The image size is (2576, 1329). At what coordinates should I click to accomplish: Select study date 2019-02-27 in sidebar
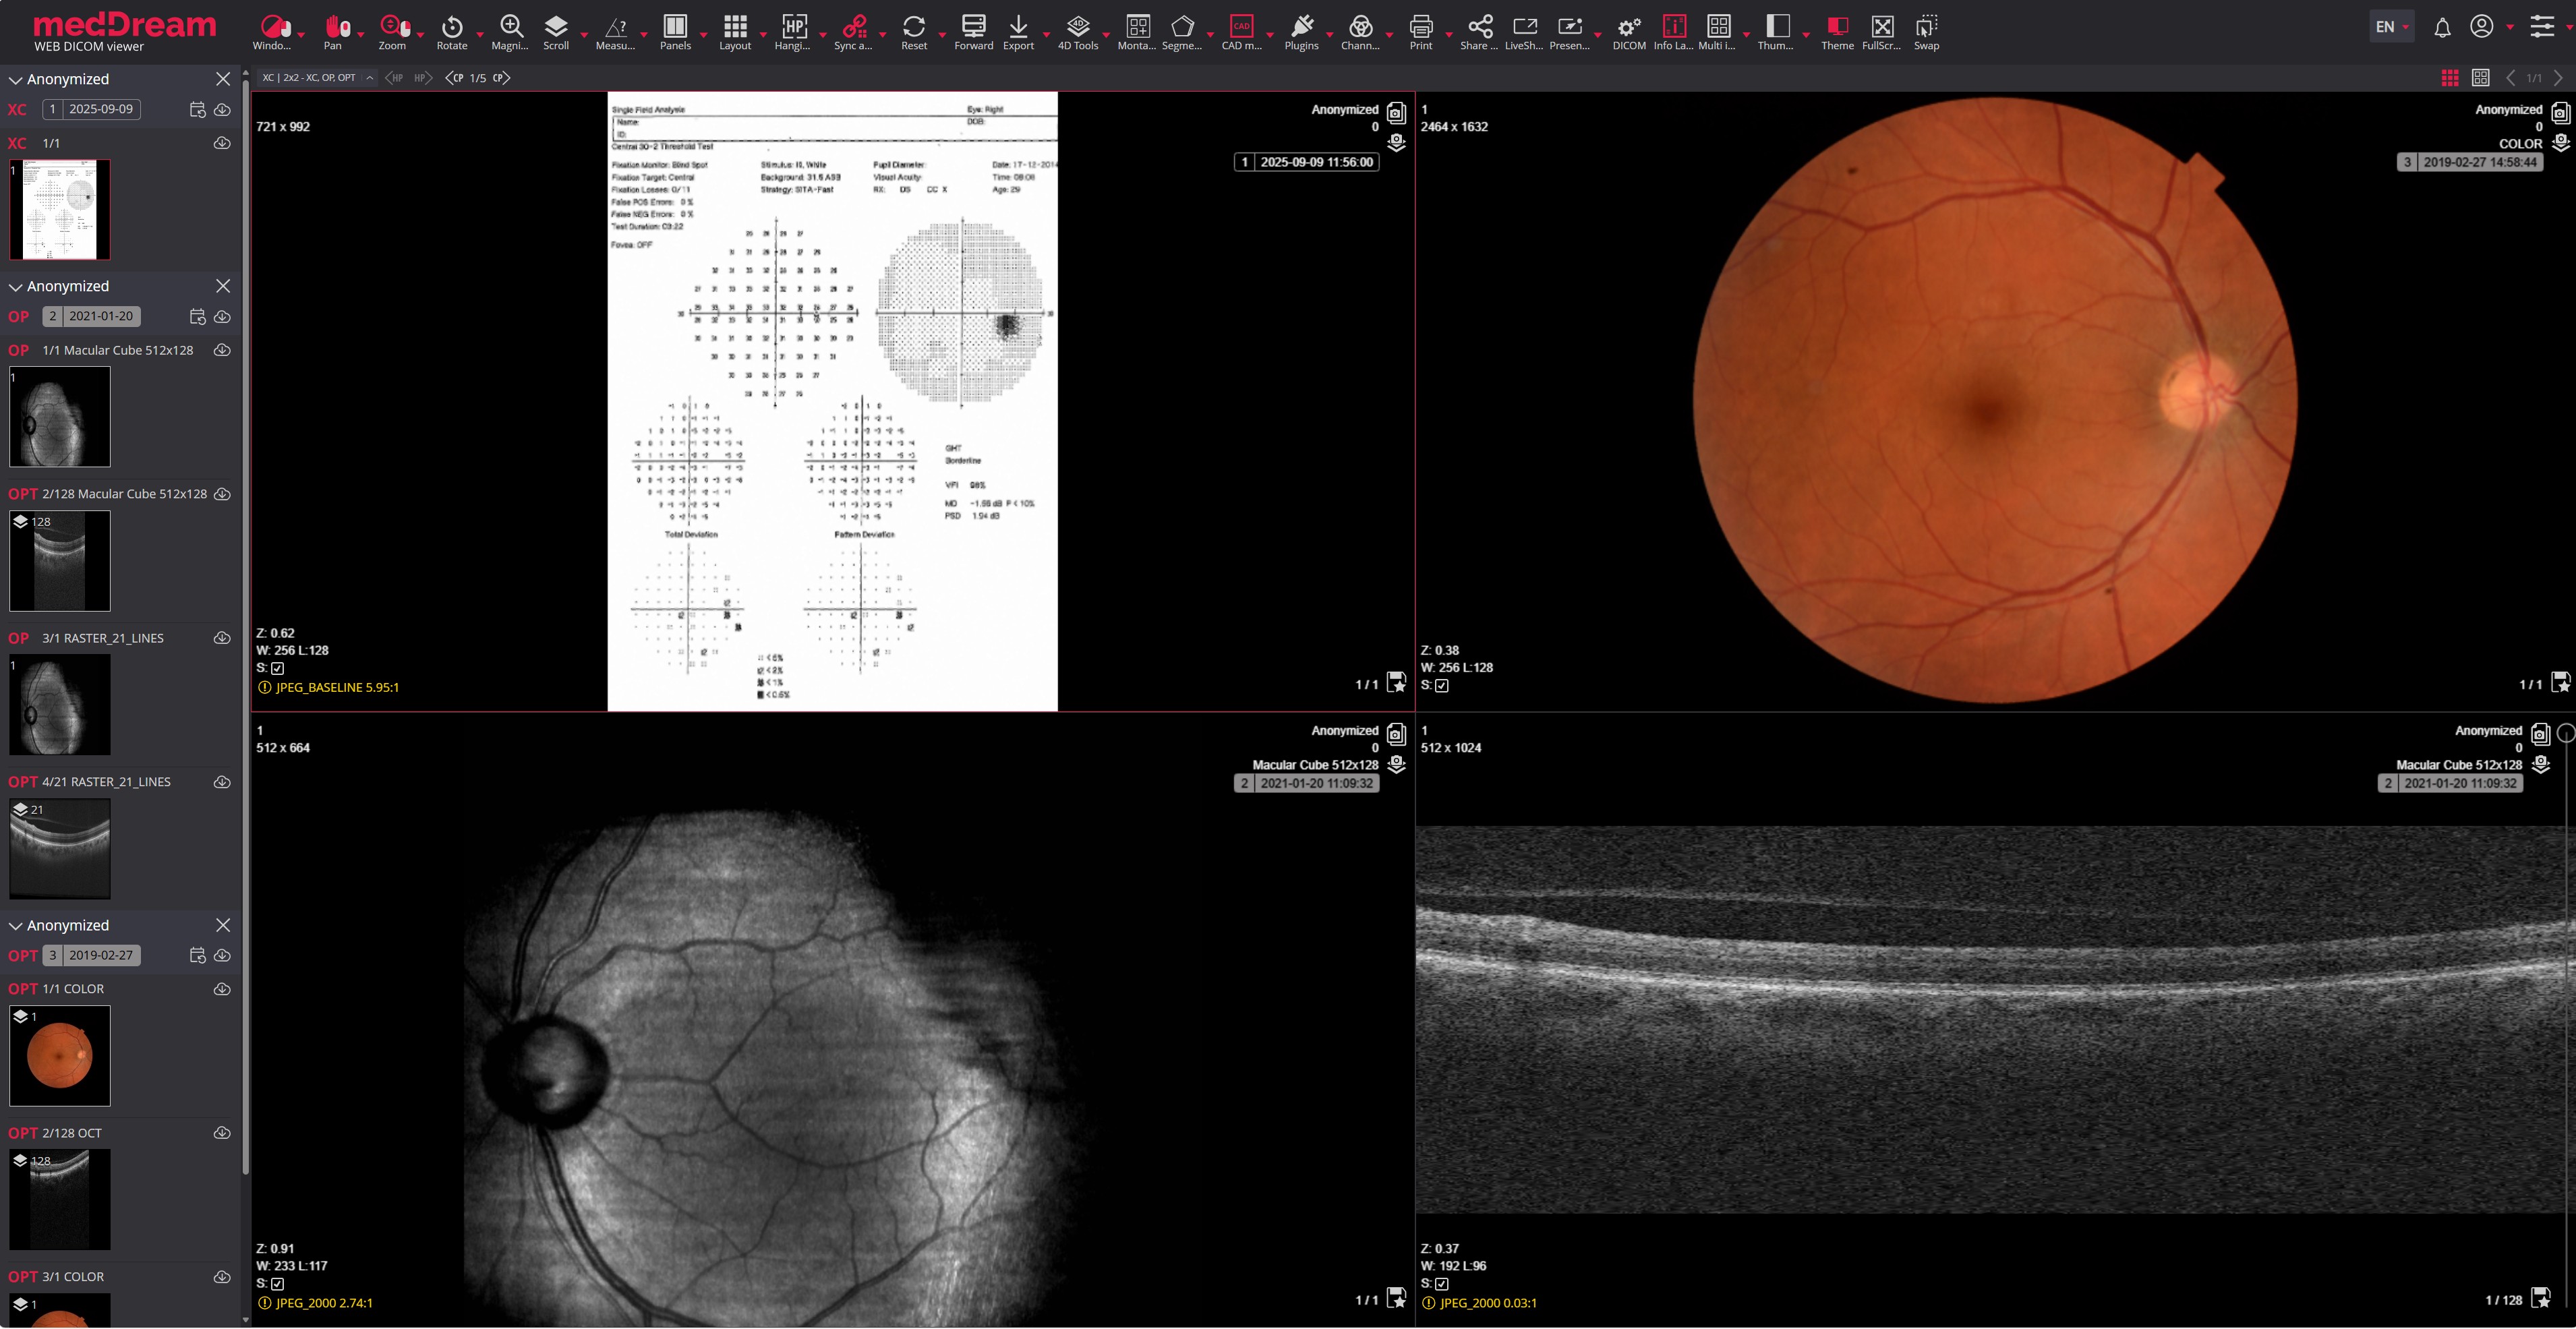pyautogui.click(x=91, y=955)
